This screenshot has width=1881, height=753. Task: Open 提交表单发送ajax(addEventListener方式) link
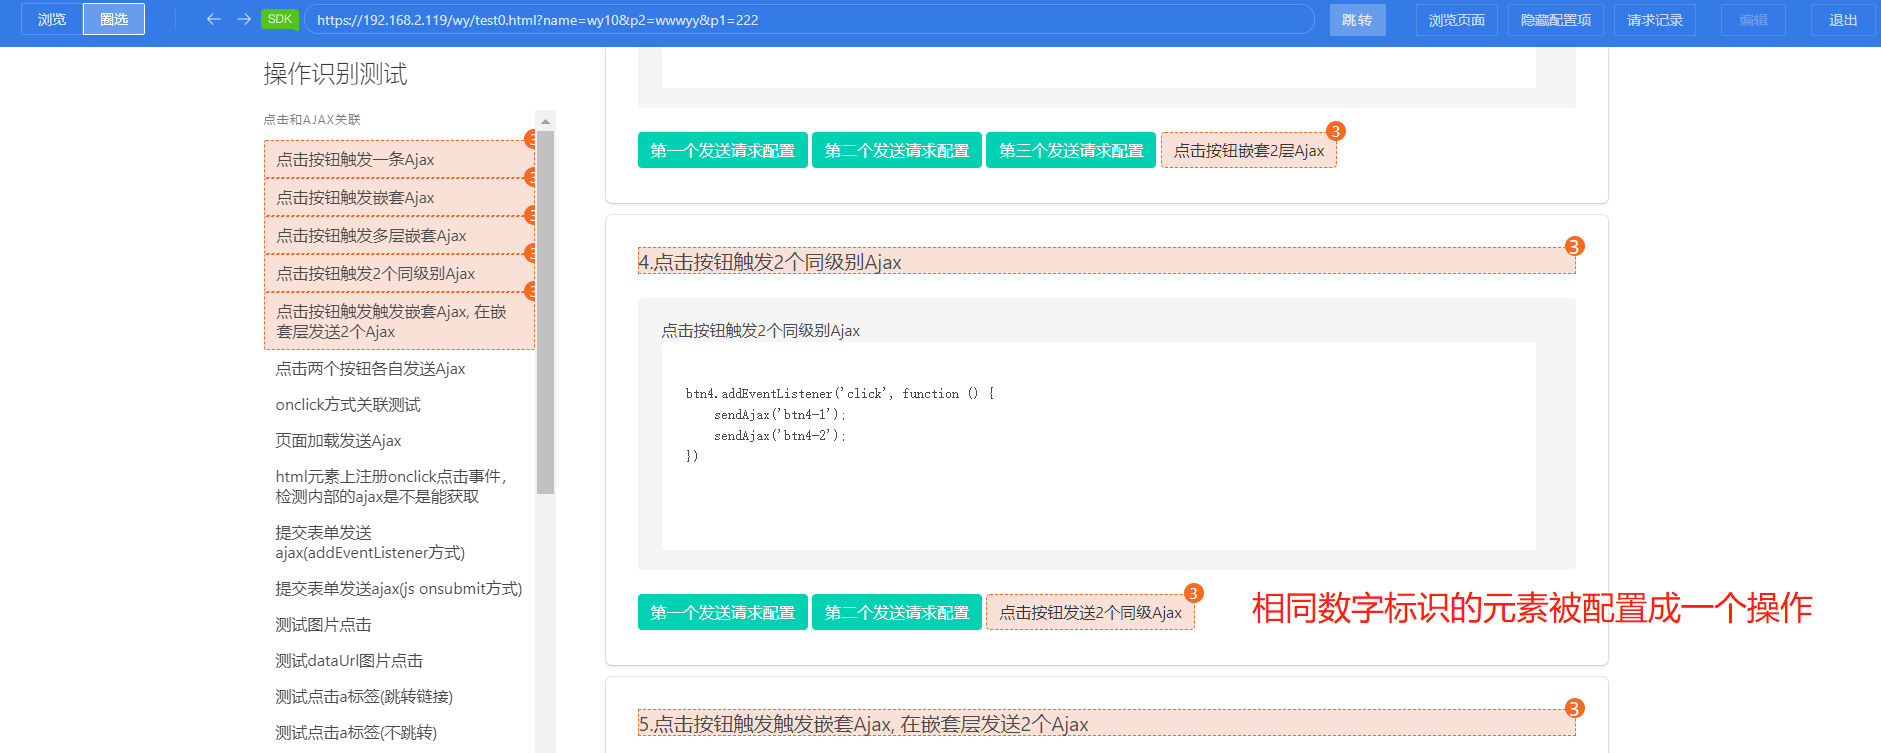370,542
